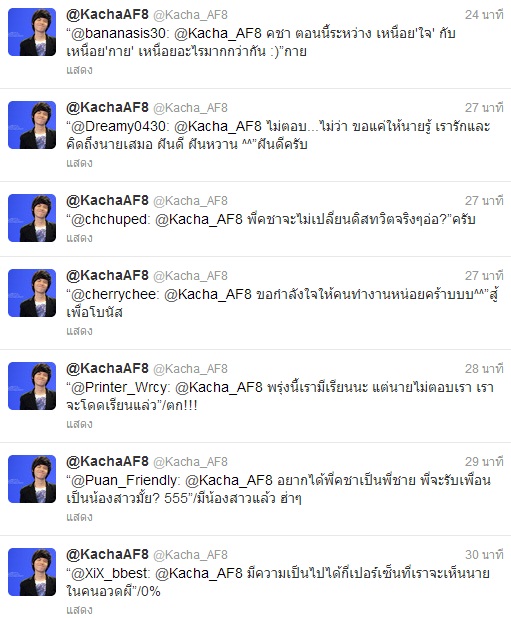Click the avatar beside the @Printer_Wrcy tweet
The image size is (511, 618).
coord(32,386)
